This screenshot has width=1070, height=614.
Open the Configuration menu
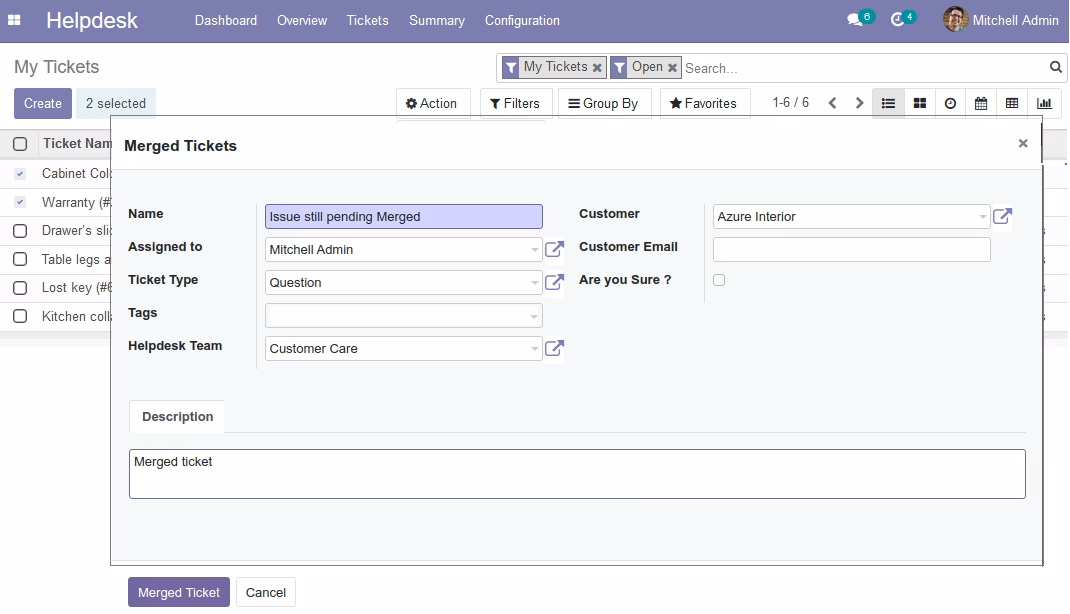pyautogui.click(x=523, y=20)
